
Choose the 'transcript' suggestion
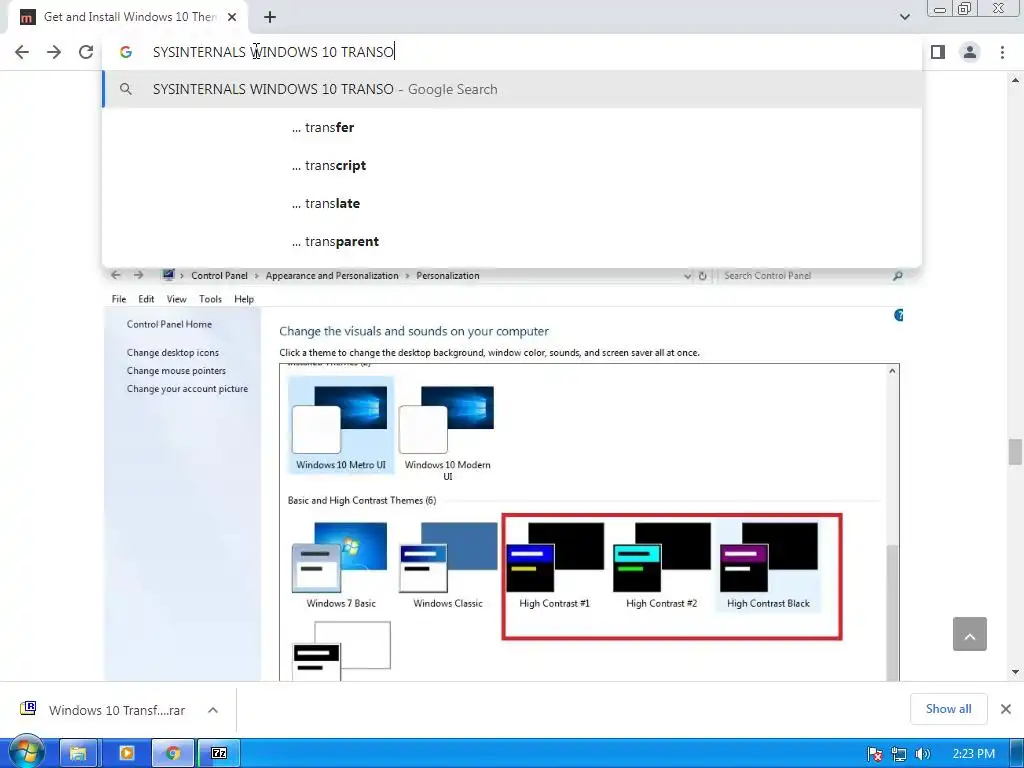tap(512, 165)
